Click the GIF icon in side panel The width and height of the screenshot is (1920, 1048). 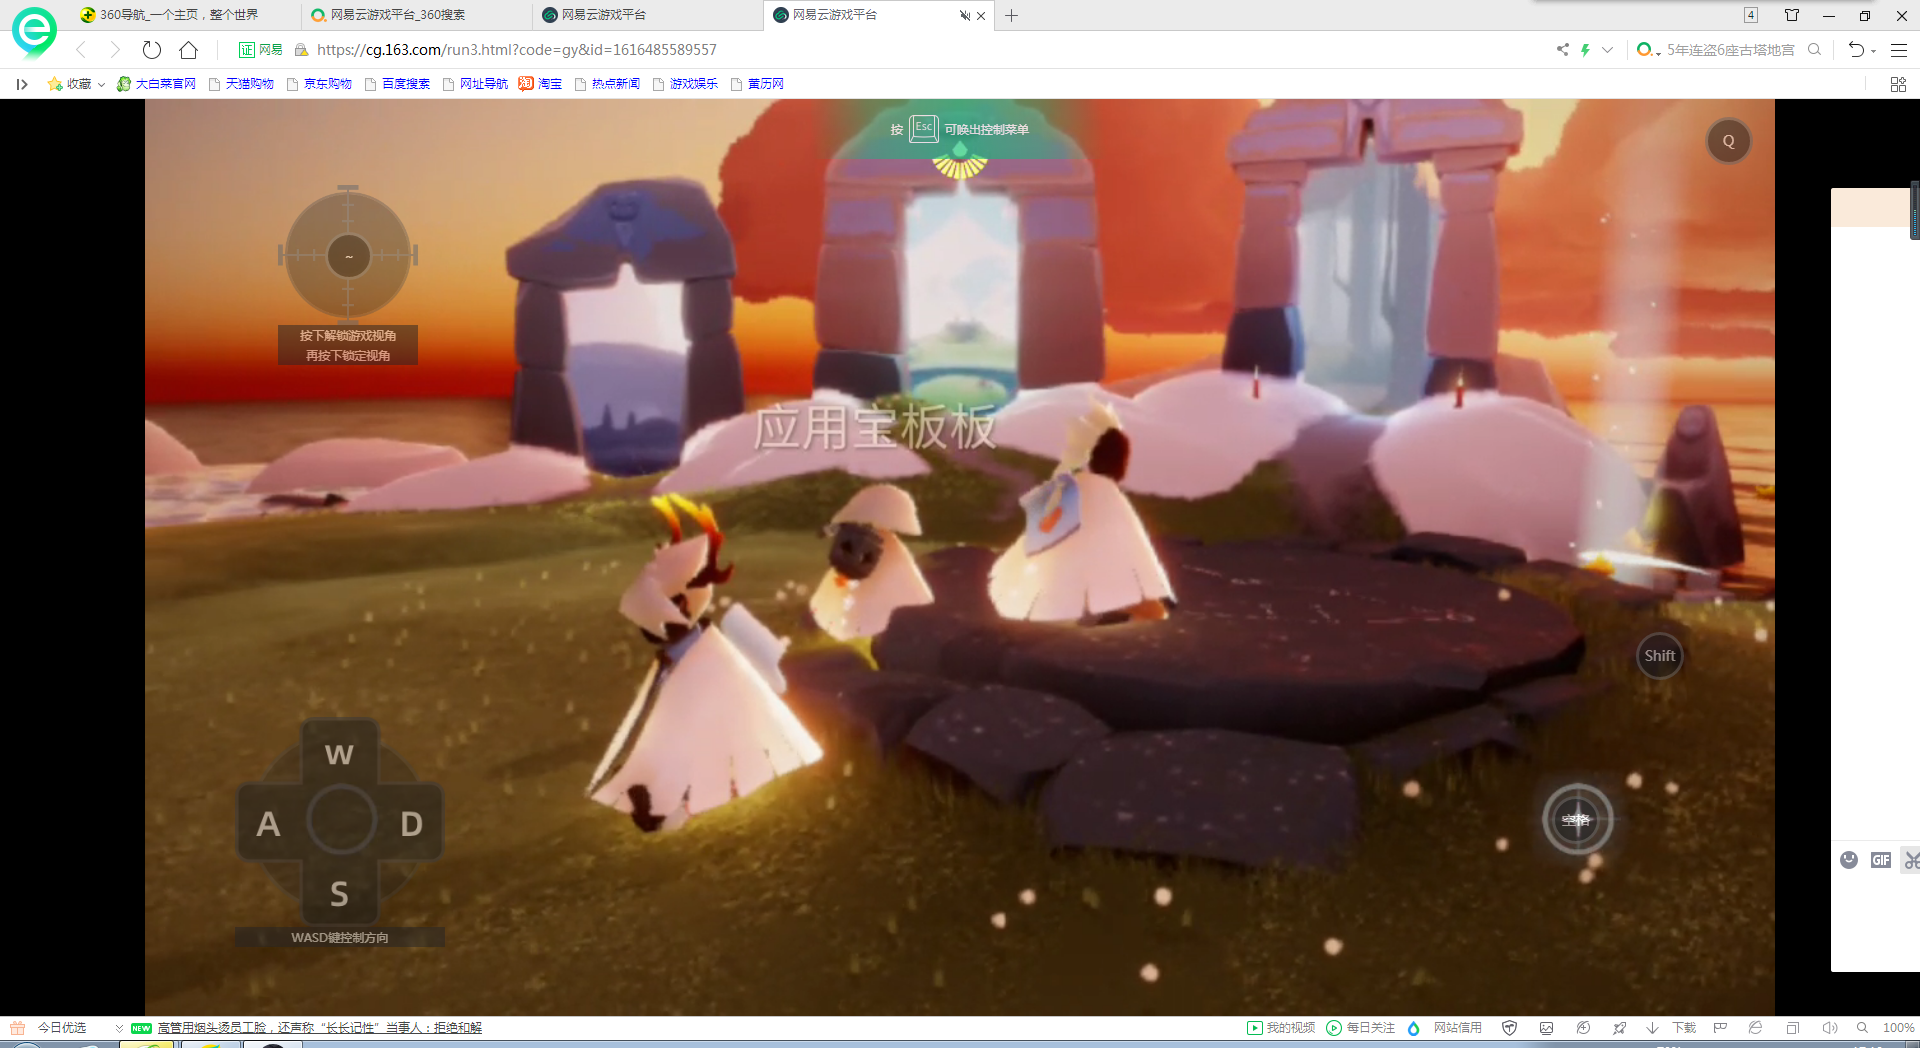pos(1881,860)
